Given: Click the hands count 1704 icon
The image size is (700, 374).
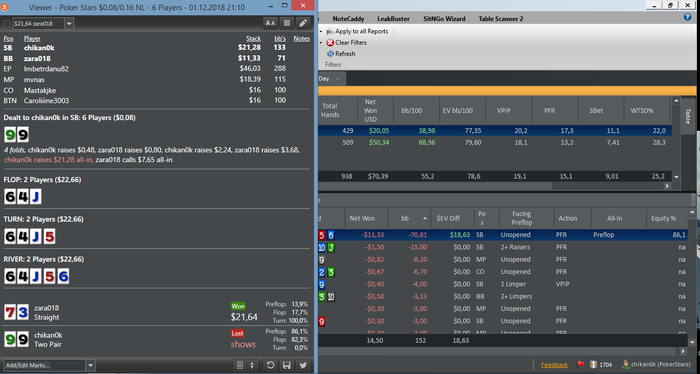Looking at the screenshot, I should [594, 365].
